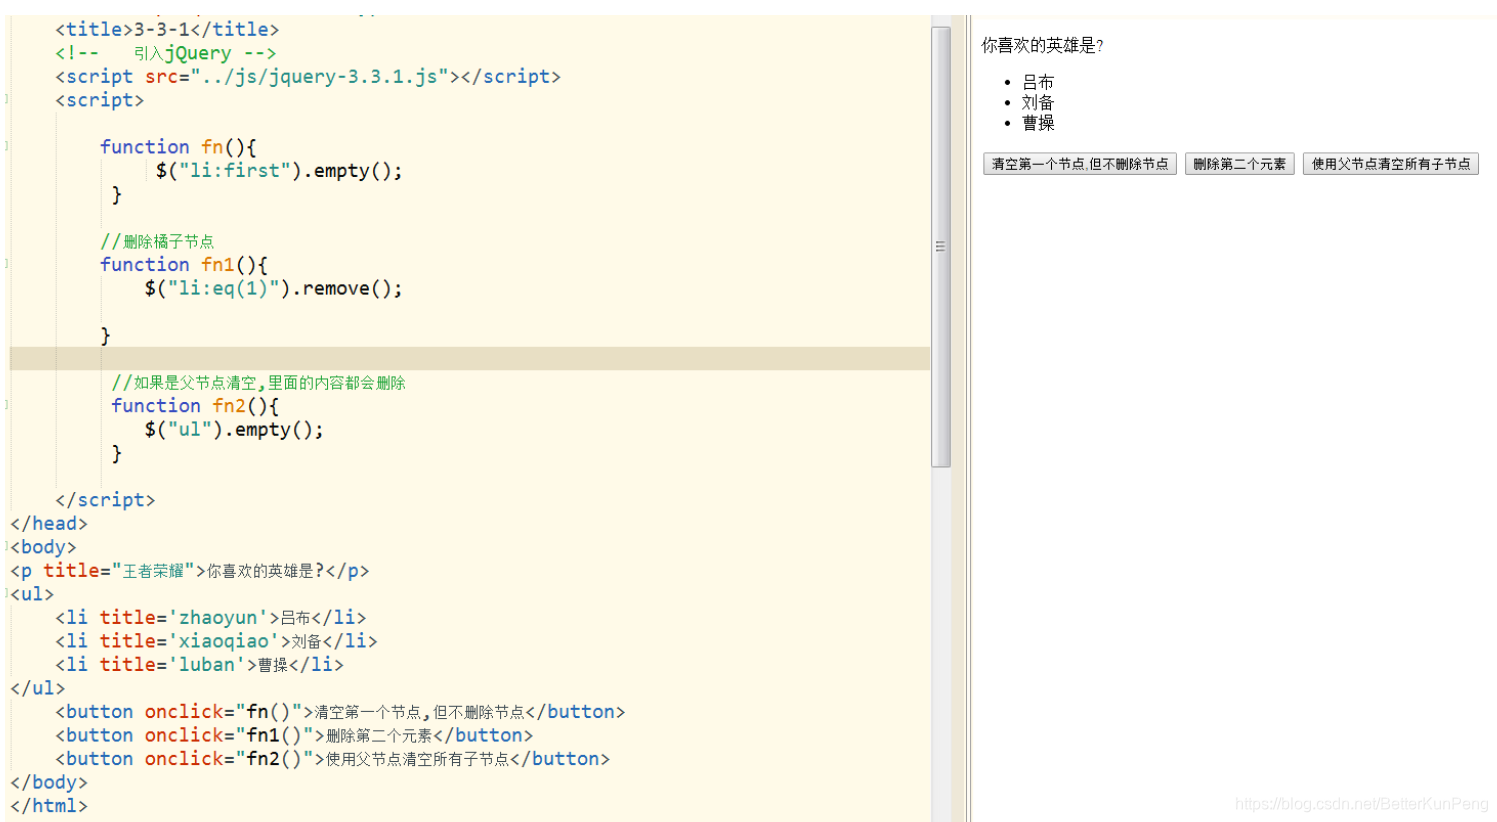Click the '删除第二个元素' button in preview
This screenshot has width=1497, height=822.
click(x=1239, y=164)
